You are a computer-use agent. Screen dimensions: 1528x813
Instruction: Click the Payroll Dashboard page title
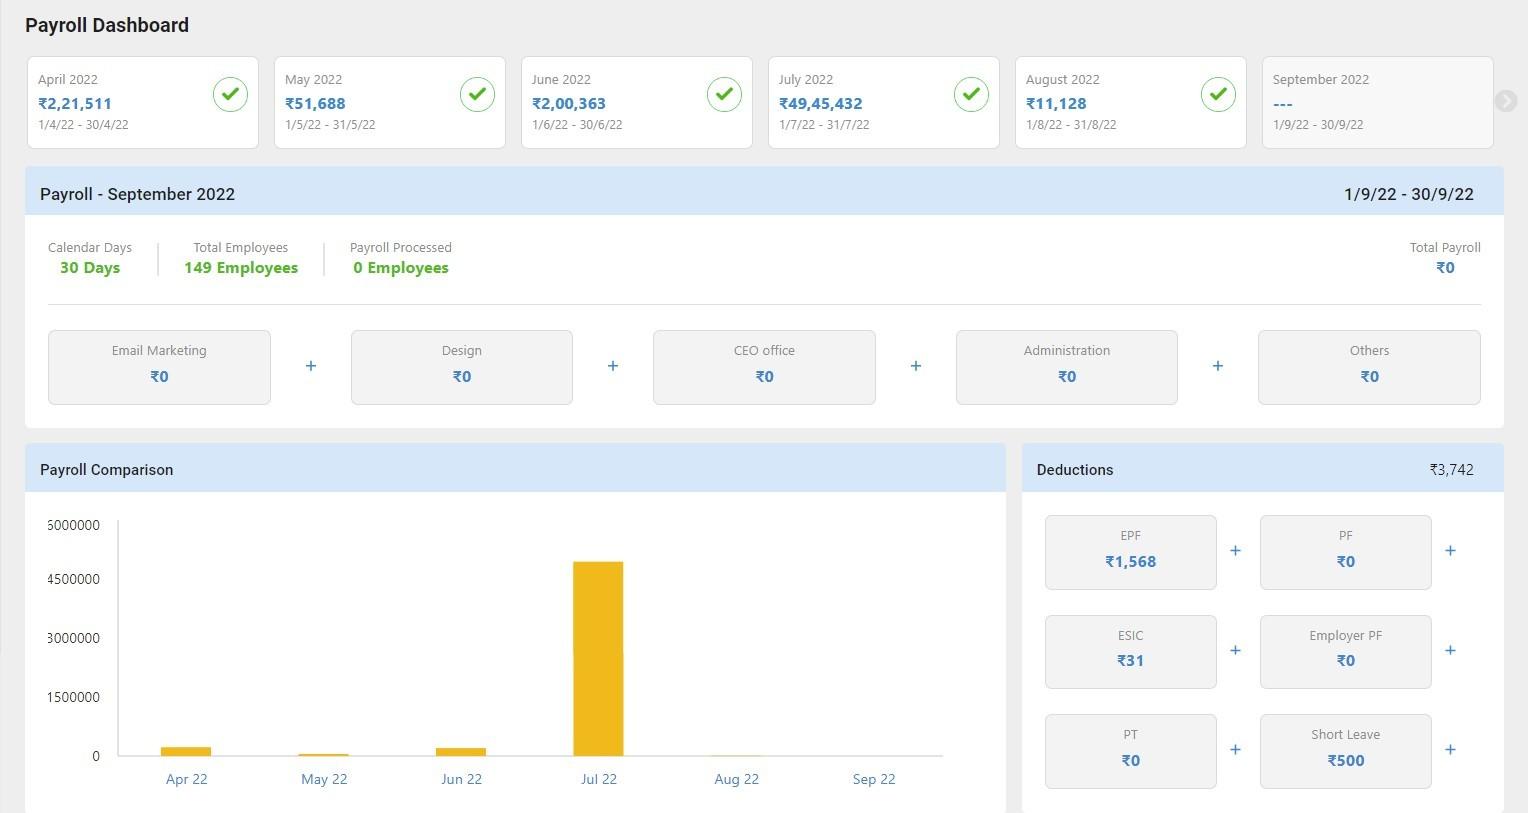tap(107, 25)
